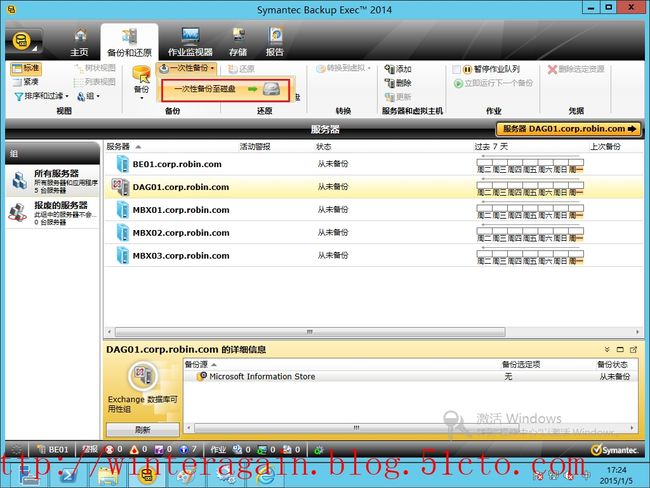Screen dimensions: 650x488
Task: Click the red error alerts icon in status bar
Action: click(109, 449)
